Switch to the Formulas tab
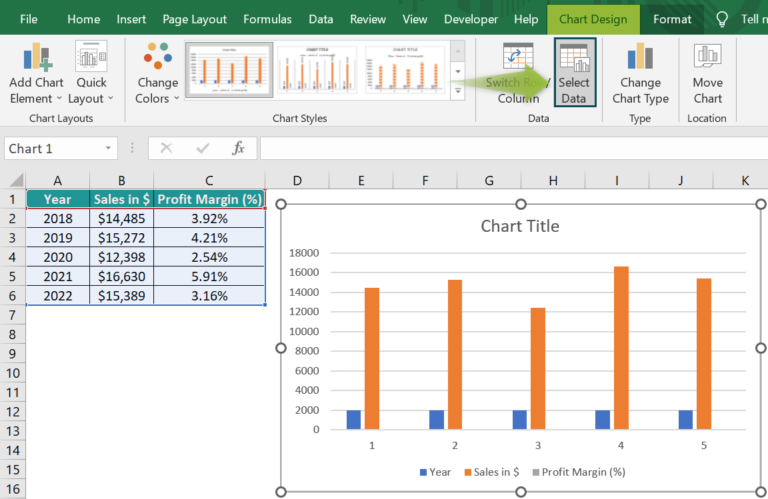The height and width of the screenshot is (499, 768). (267, 19)
